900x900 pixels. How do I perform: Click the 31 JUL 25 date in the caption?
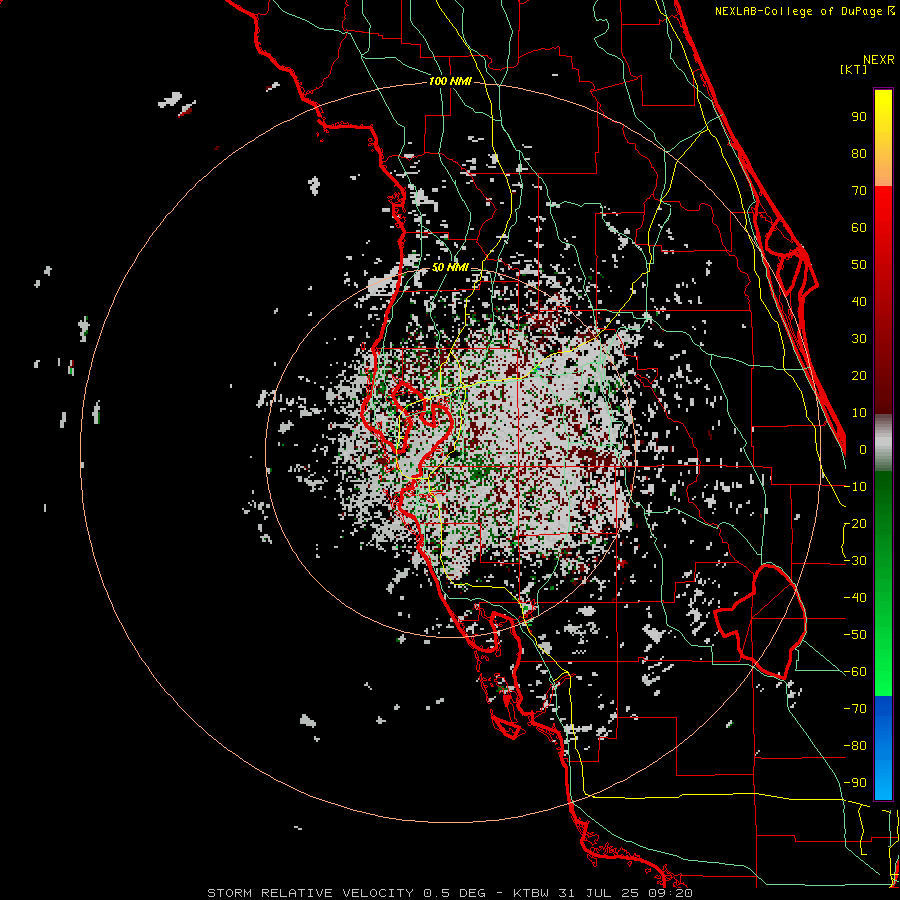coord(601,893)
